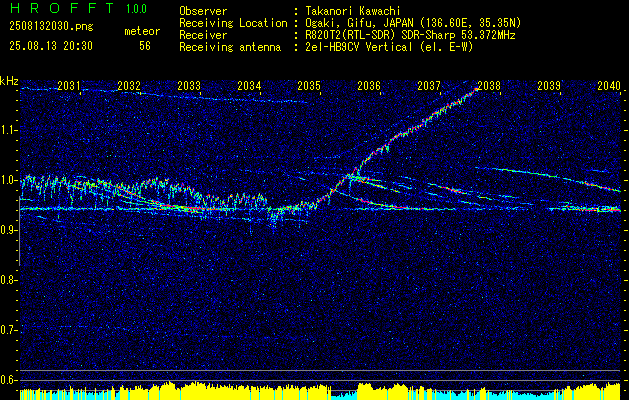Click the 1.0 kHz axis label
The height and width of the screenshot is (400, 629).
[x=7, y=180]
